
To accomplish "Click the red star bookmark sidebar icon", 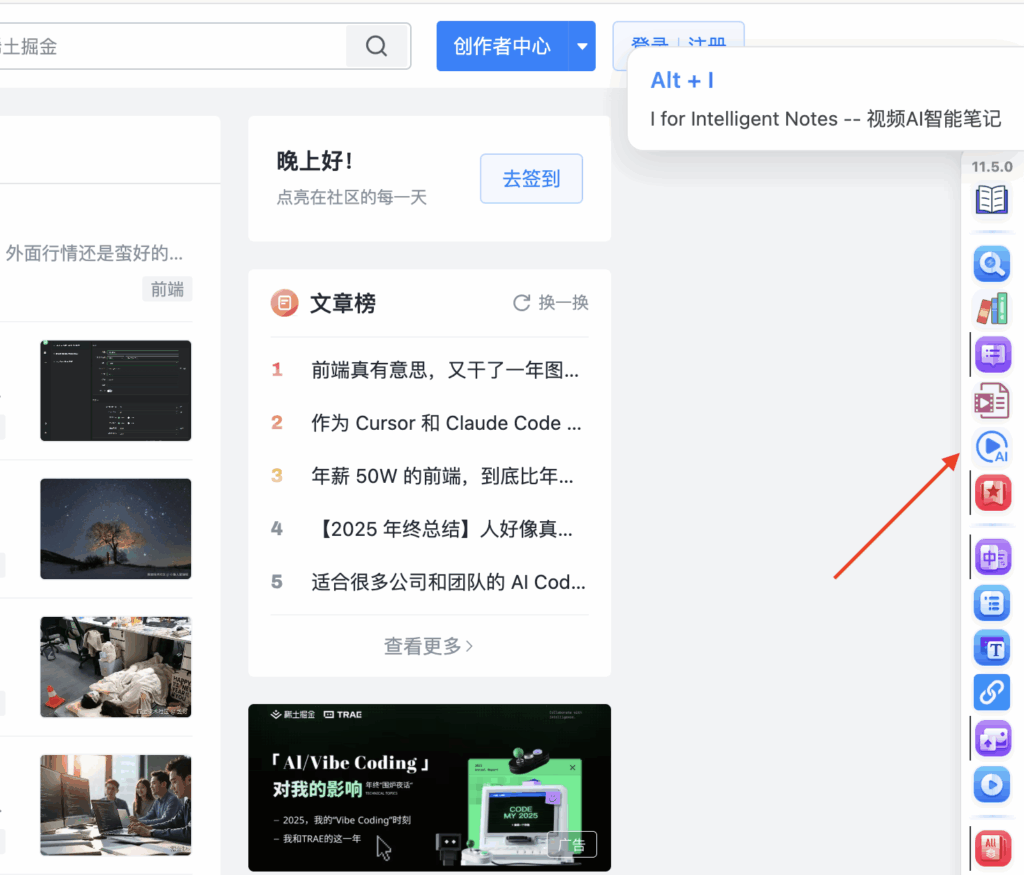I will (x=992, y=493).
